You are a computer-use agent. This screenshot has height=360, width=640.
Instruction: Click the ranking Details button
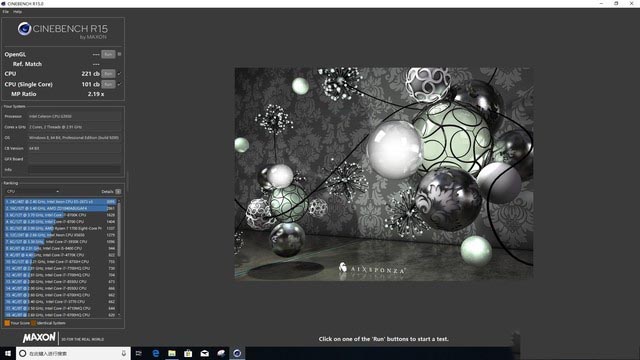[x=118, y=191]
